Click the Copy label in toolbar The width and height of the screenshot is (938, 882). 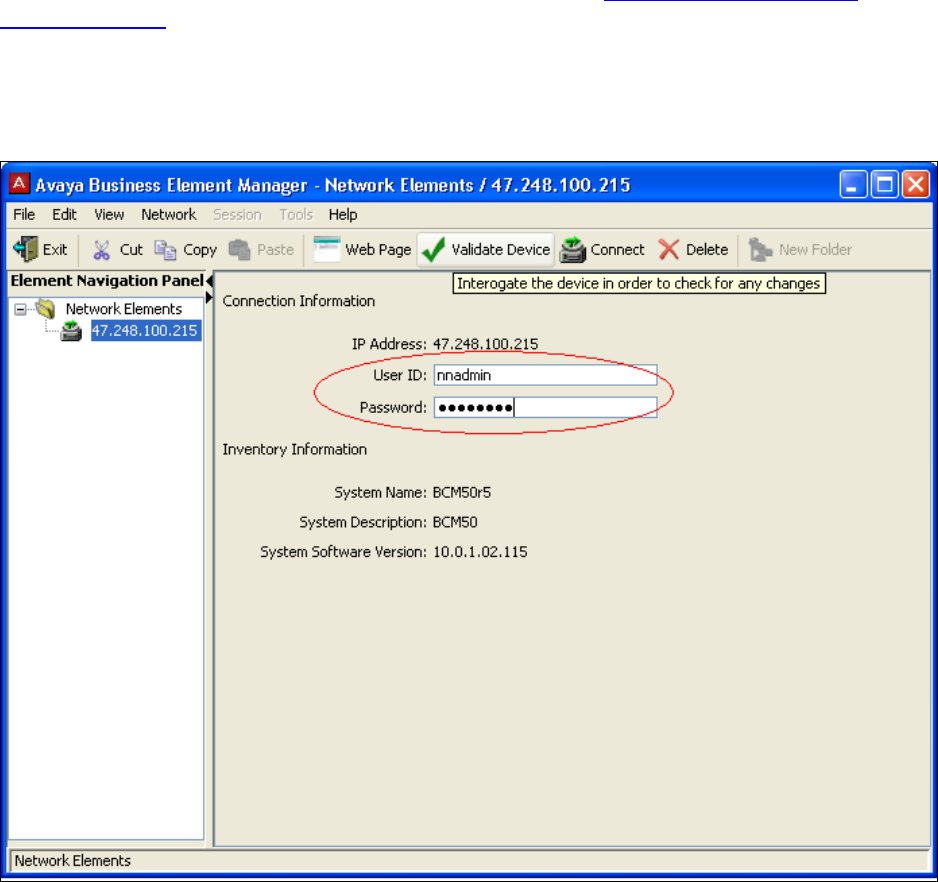[200, 250]
